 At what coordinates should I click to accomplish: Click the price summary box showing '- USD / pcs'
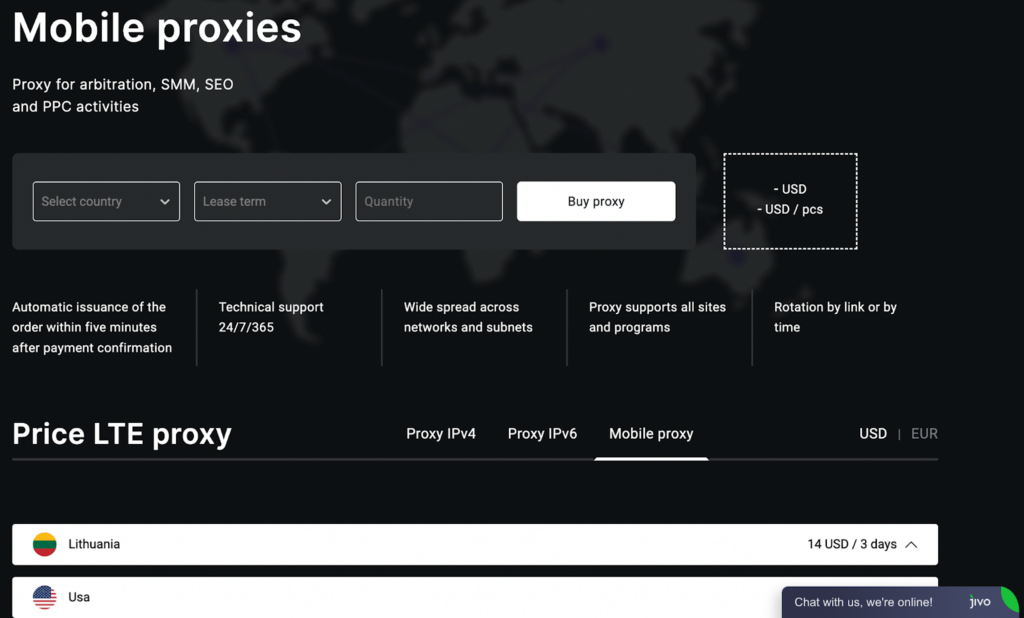[x=790, y=201]
